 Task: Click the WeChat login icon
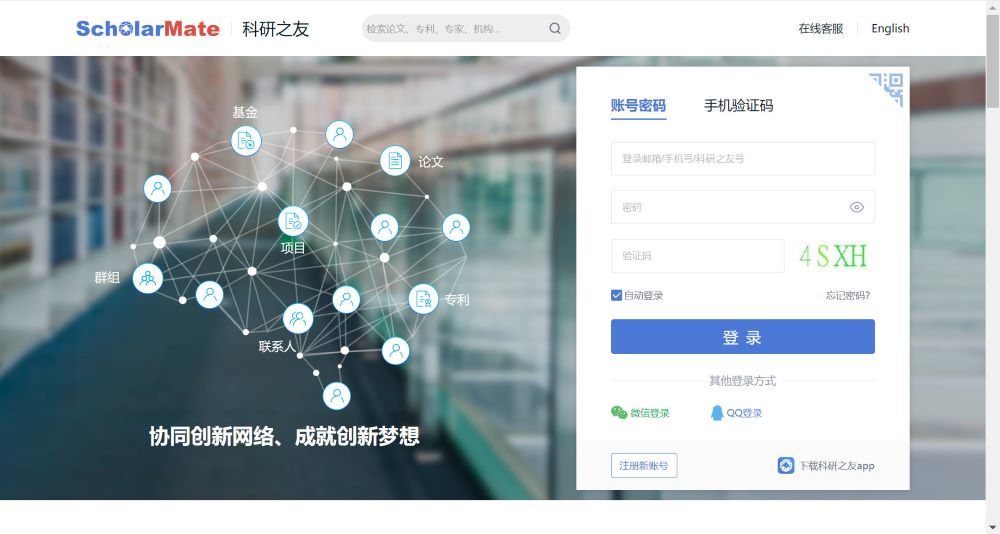pos(619,413)
